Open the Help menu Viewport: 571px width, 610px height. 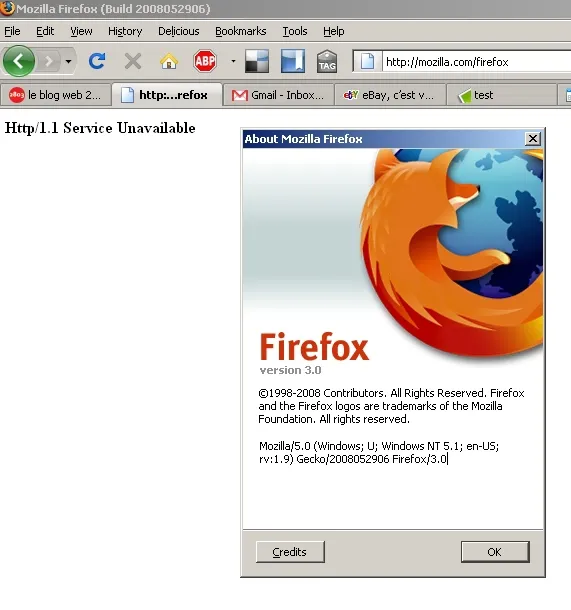(x=334, y=31)
